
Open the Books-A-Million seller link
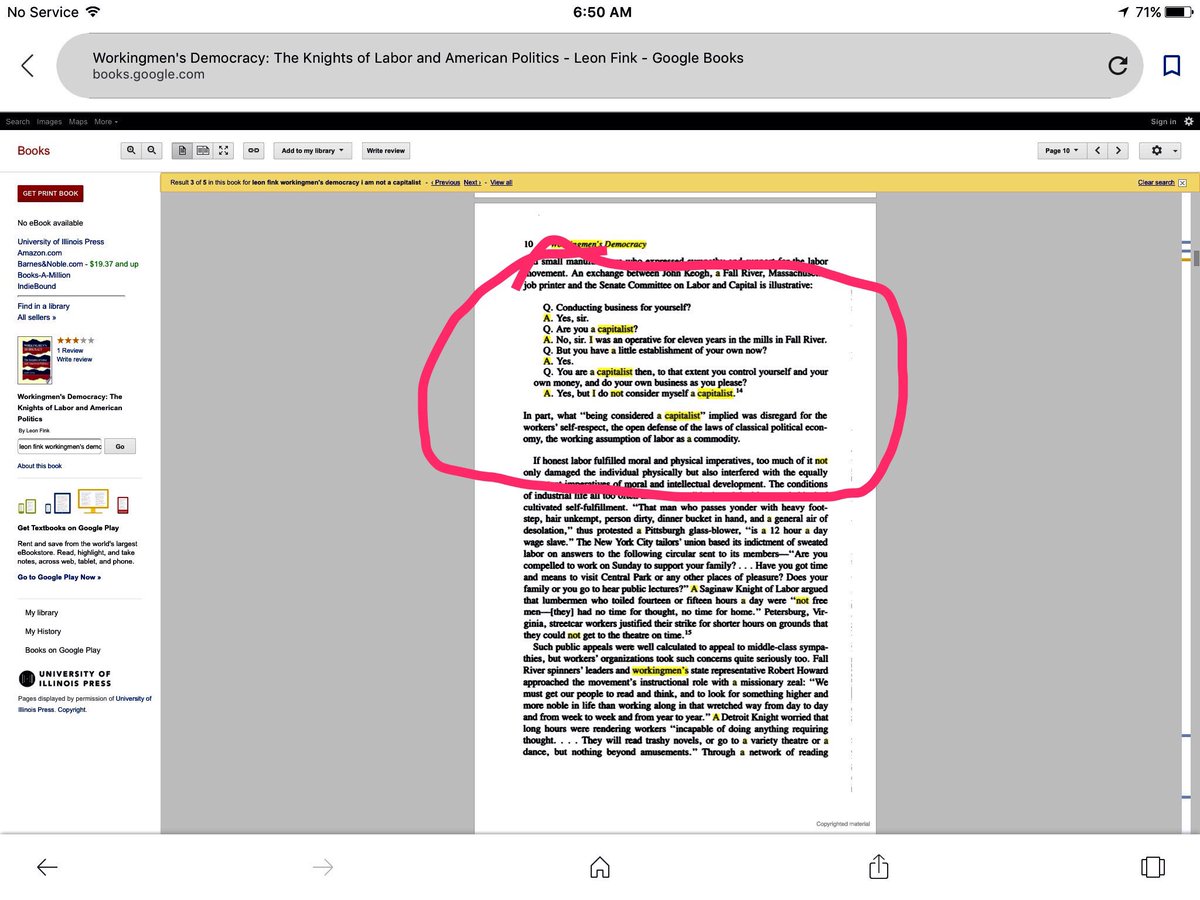44,275
